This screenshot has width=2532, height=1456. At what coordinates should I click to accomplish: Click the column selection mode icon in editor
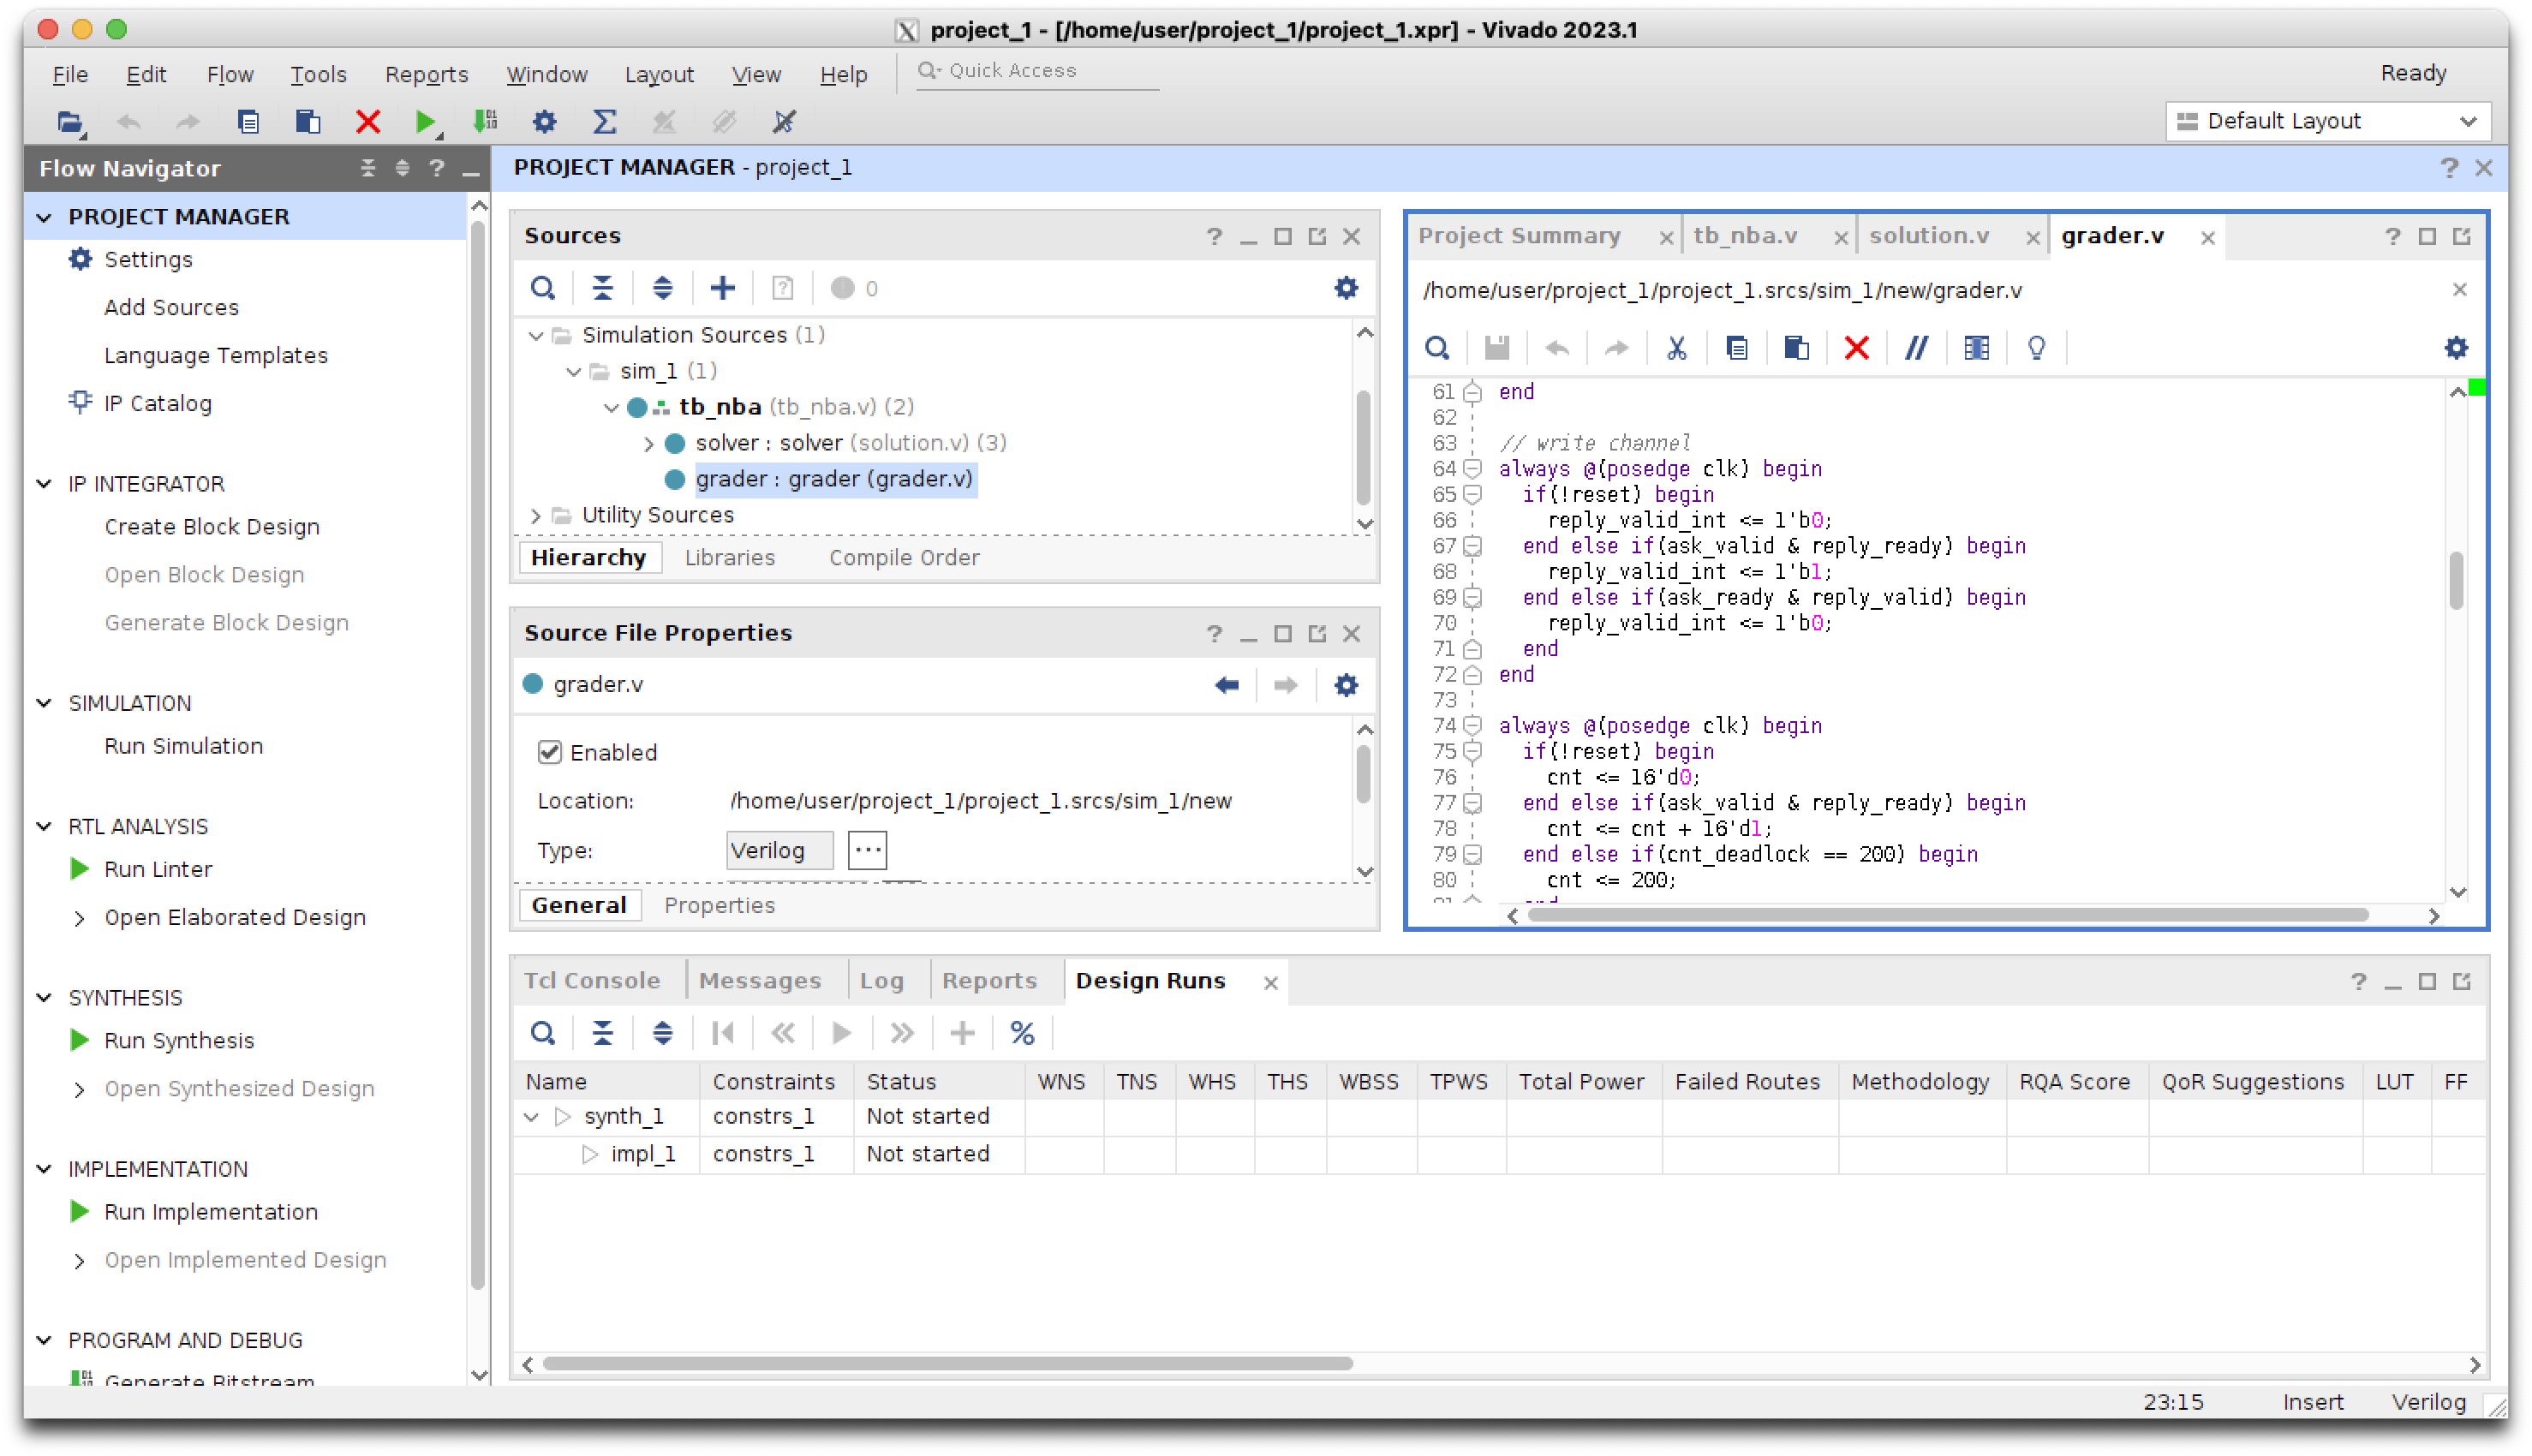pyautogui.click(x=1976, y=348)
